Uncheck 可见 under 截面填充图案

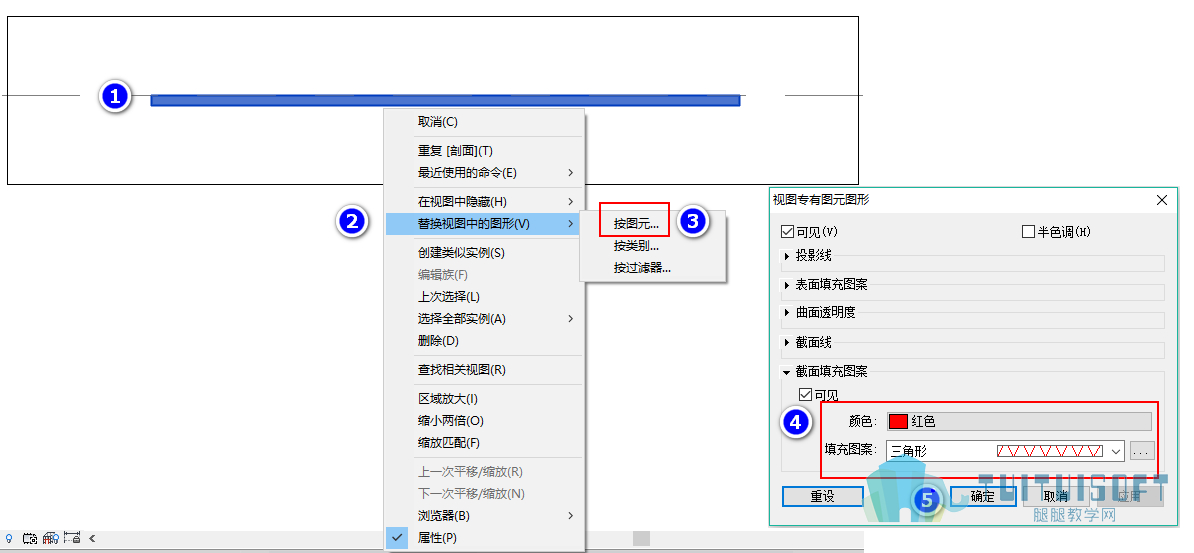(x=805, y=395)
